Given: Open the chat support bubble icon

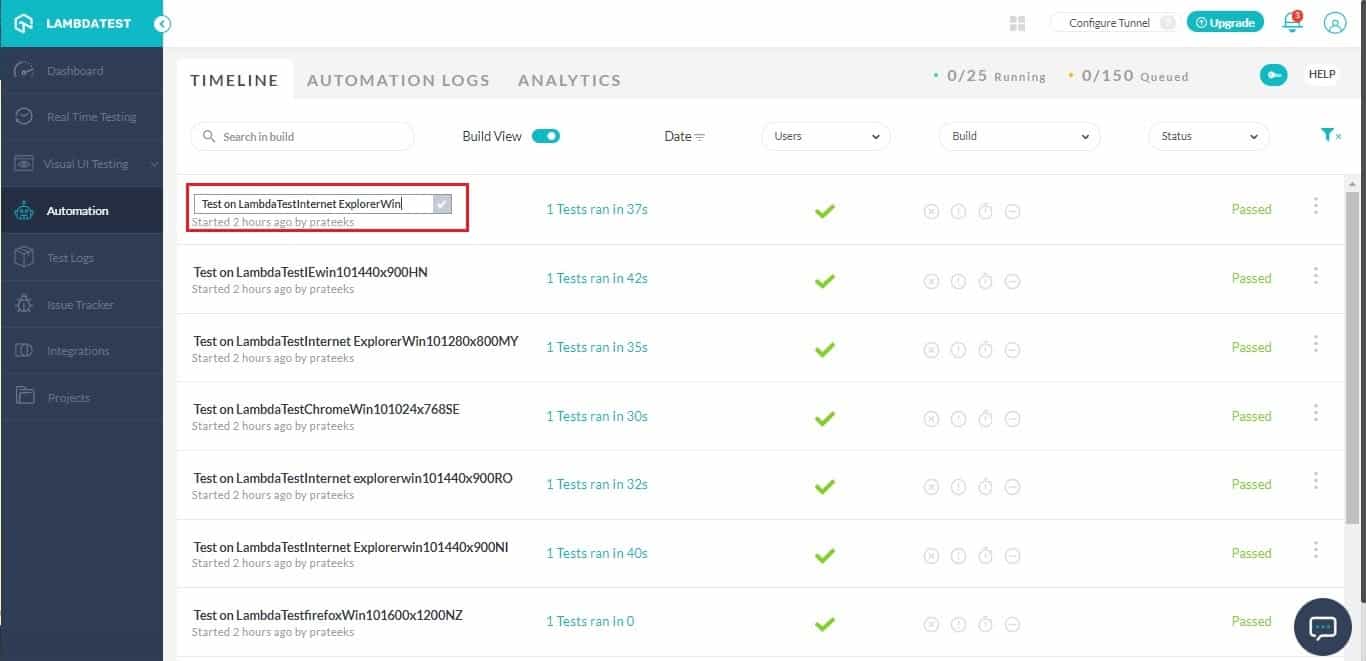Looking at the screenshot, I should pyautogui.click(x=1322, y=627).
